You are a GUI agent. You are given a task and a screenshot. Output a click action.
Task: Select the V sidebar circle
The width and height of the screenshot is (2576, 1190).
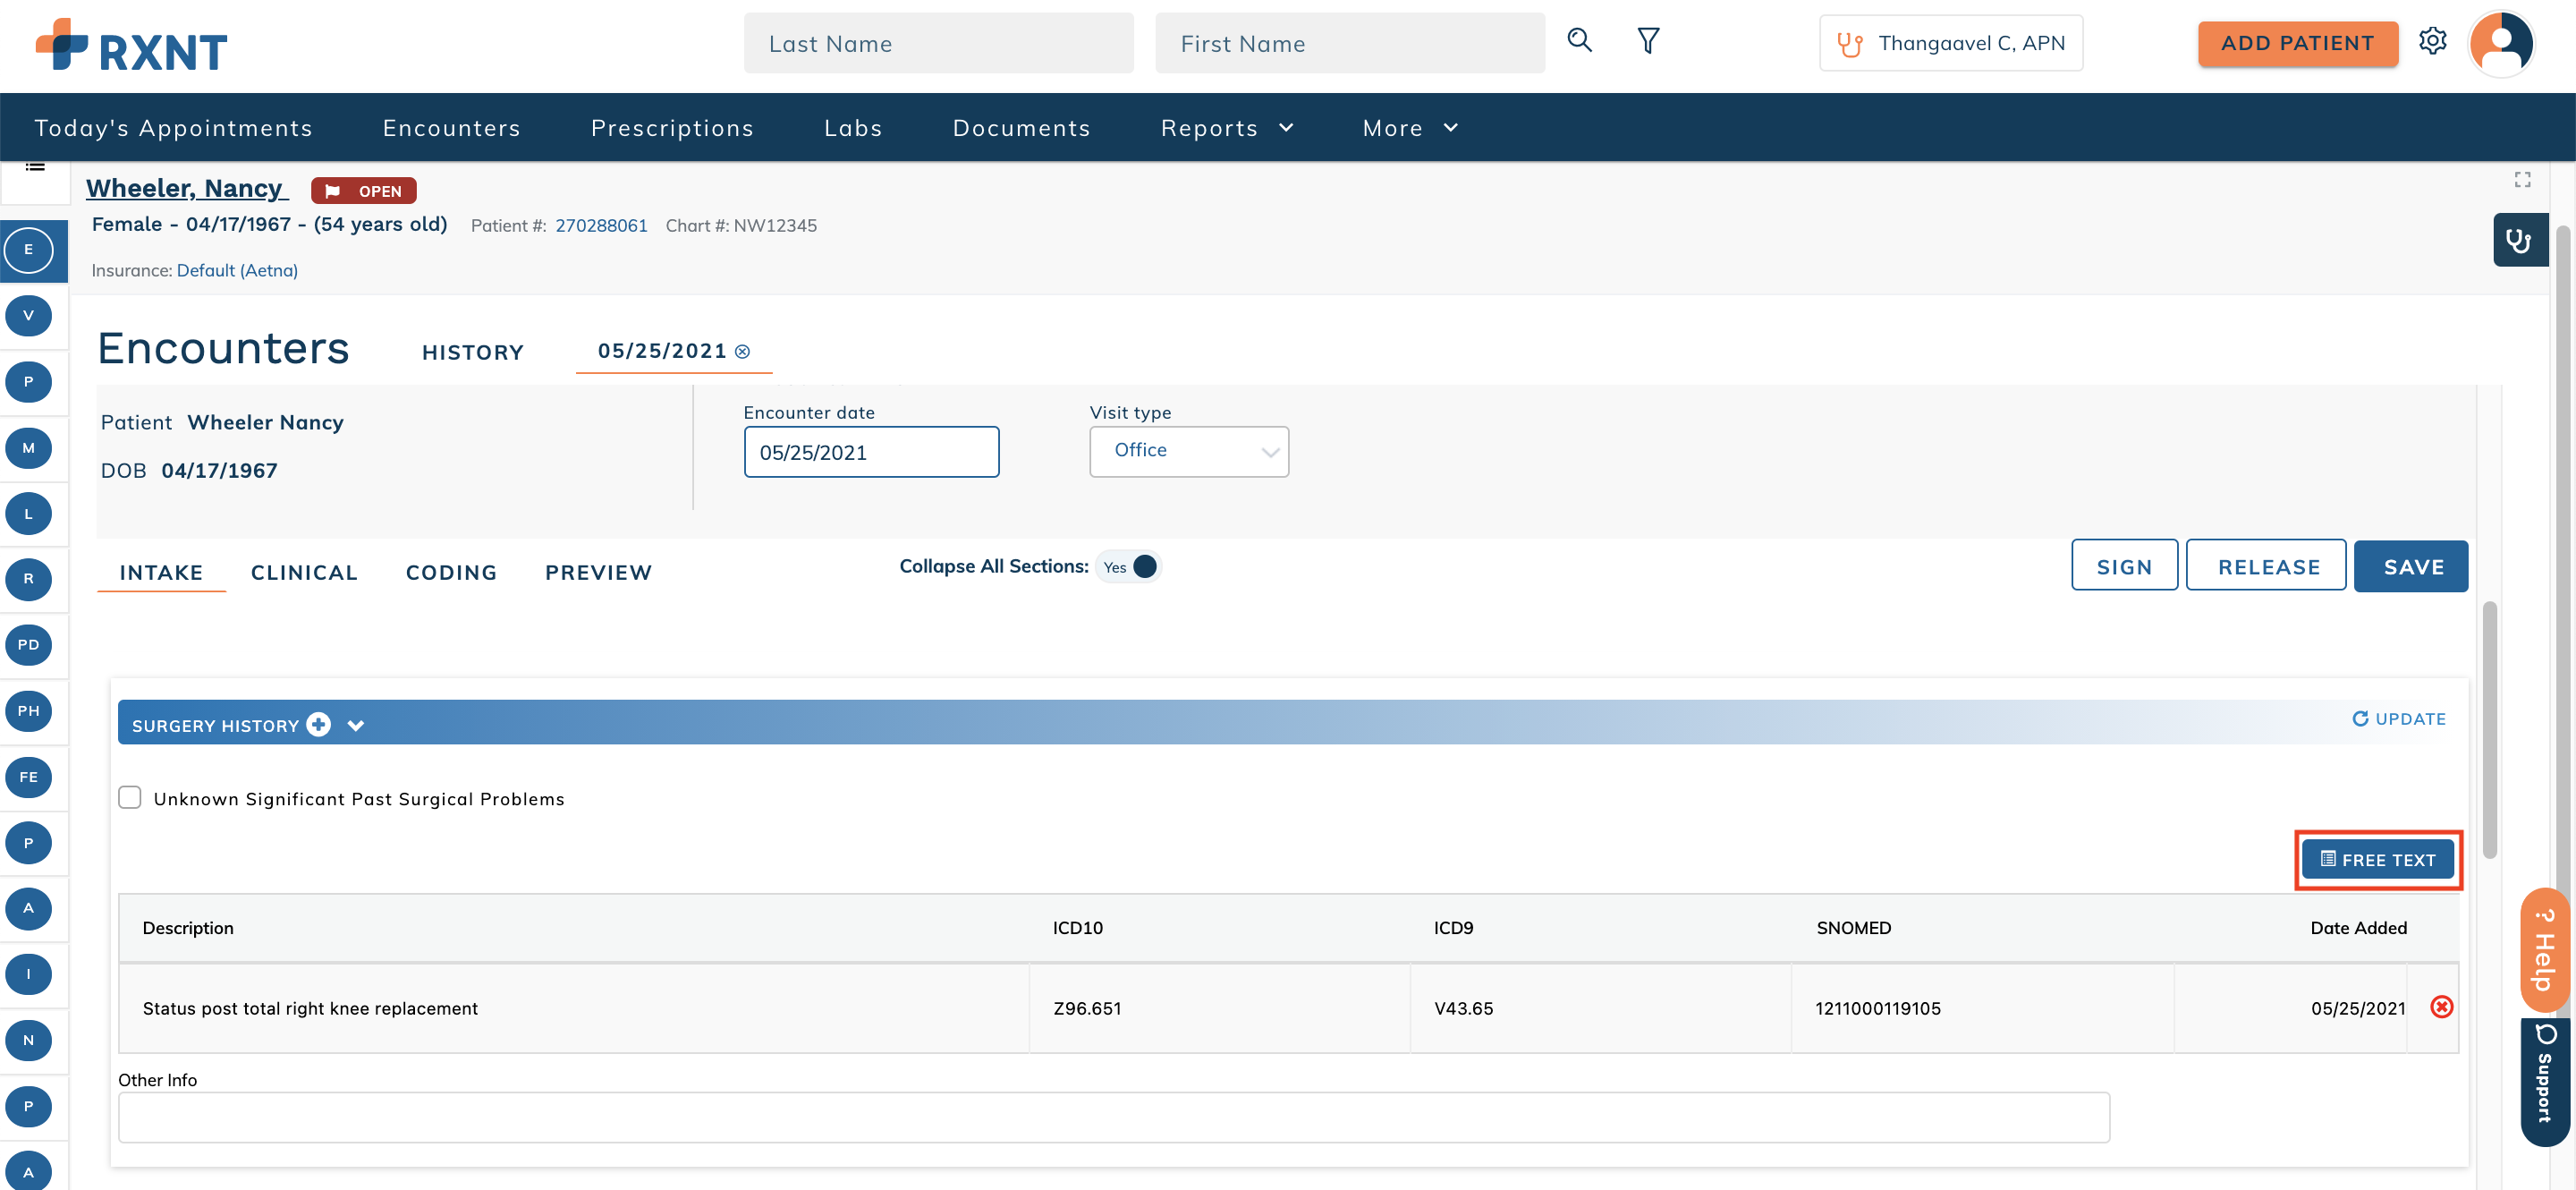(28, 316)
